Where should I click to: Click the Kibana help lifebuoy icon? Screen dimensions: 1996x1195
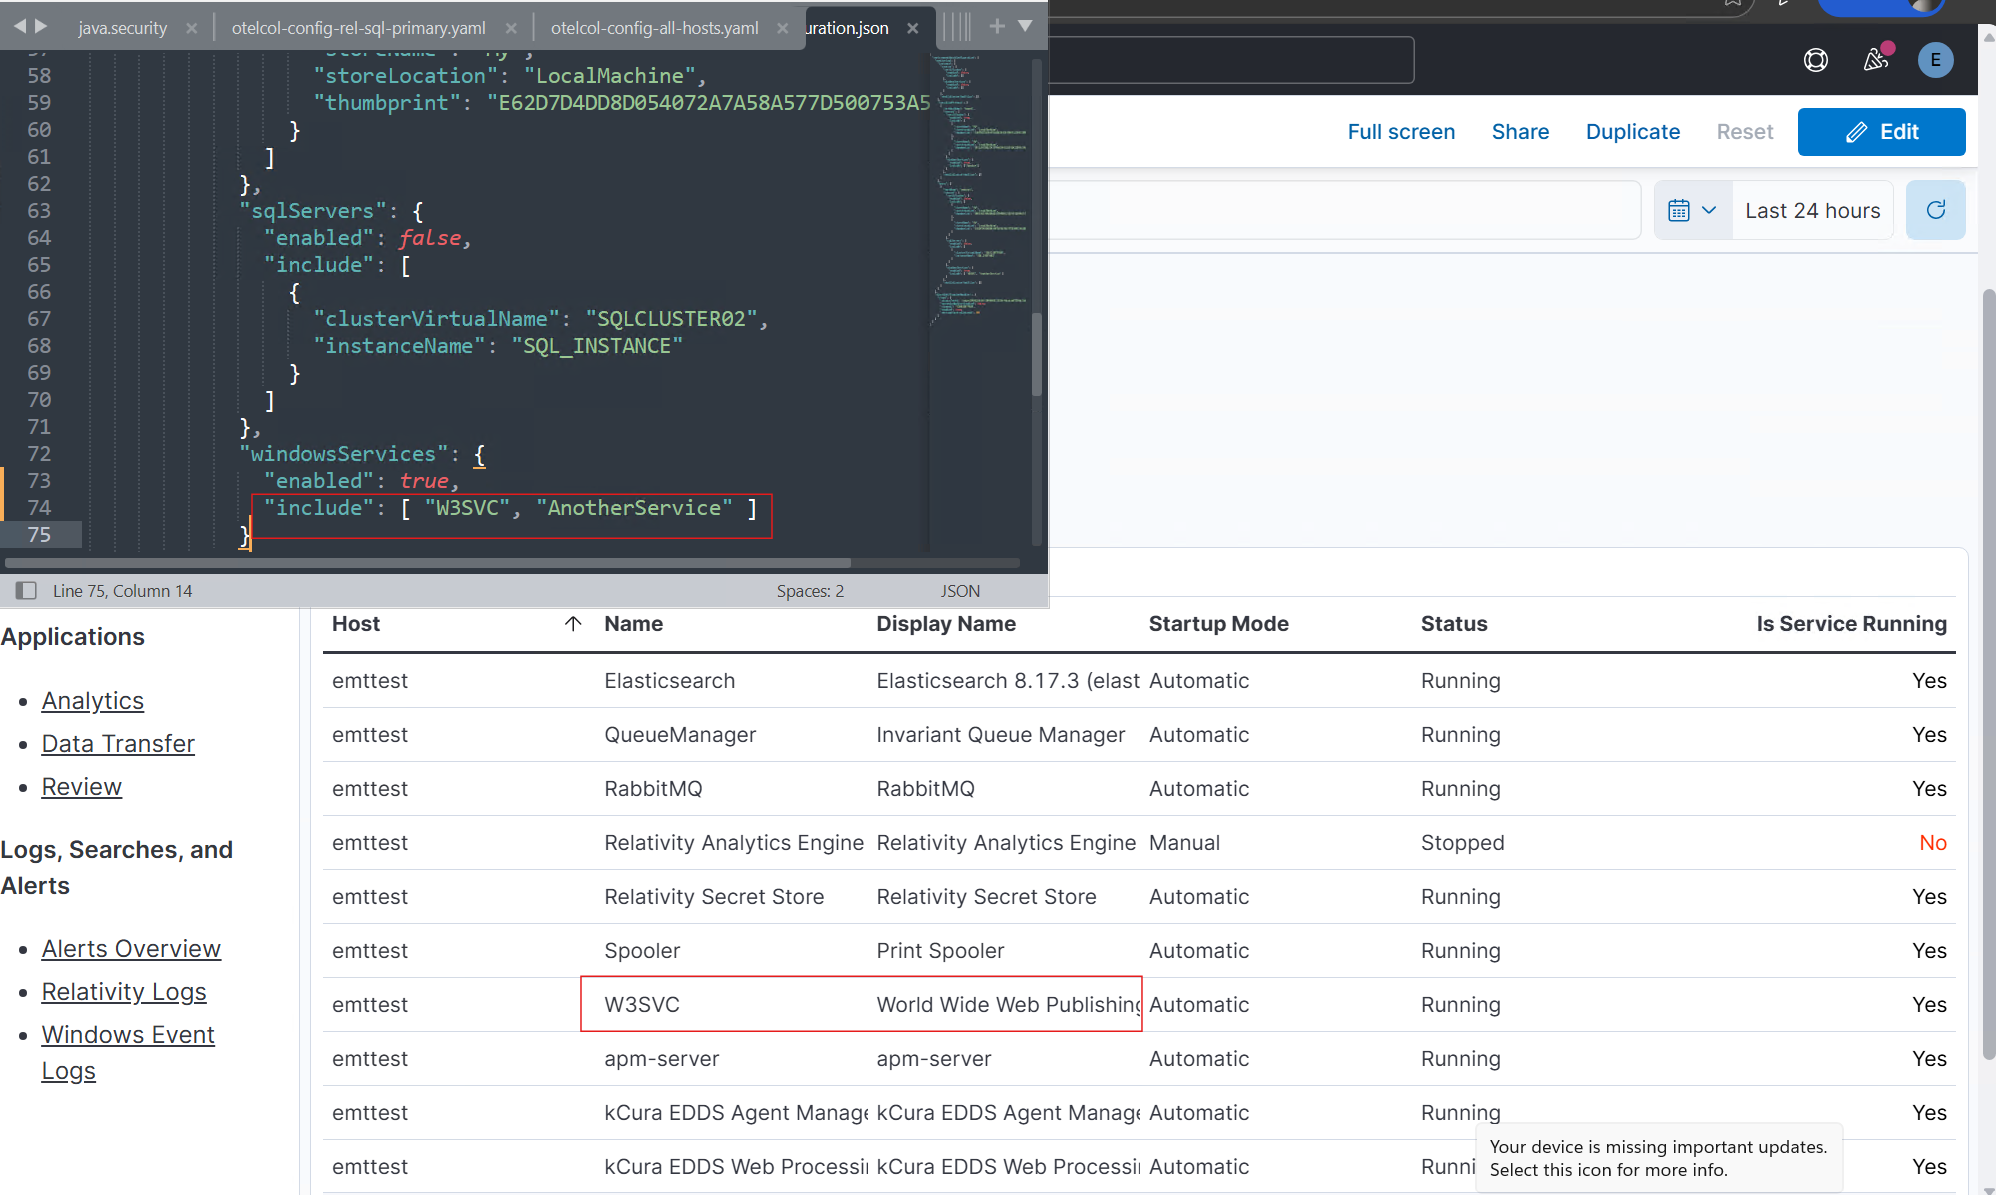tap(1816, 60)
